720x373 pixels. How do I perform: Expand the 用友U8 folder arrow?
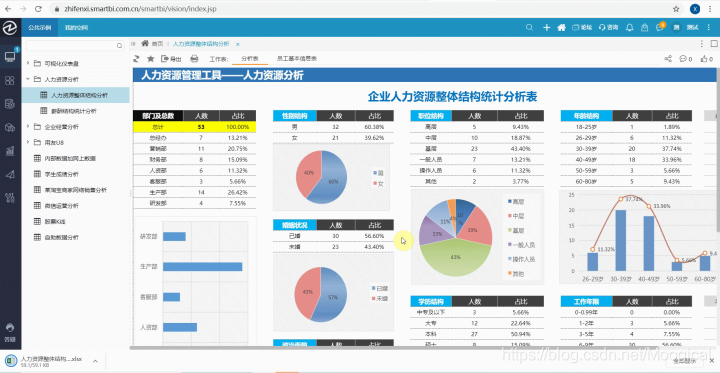(28, 142)
